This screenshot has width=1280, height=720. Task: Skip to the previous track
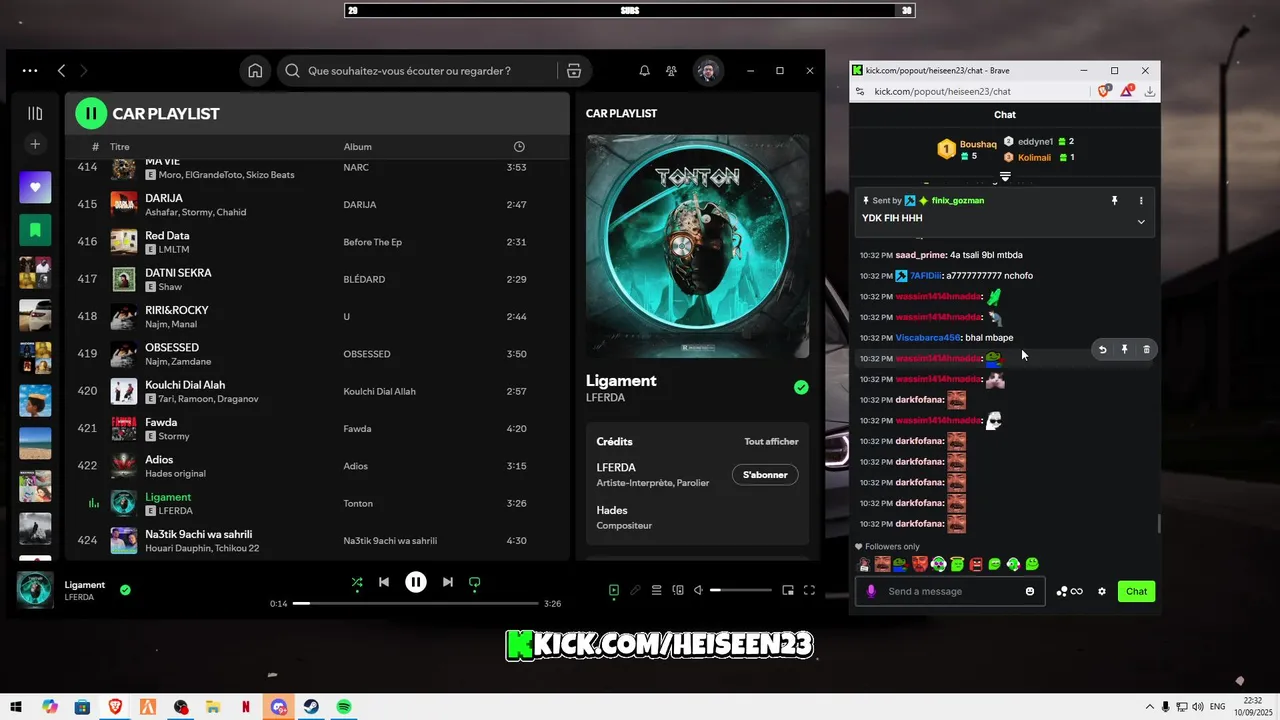tap(384, 582)
